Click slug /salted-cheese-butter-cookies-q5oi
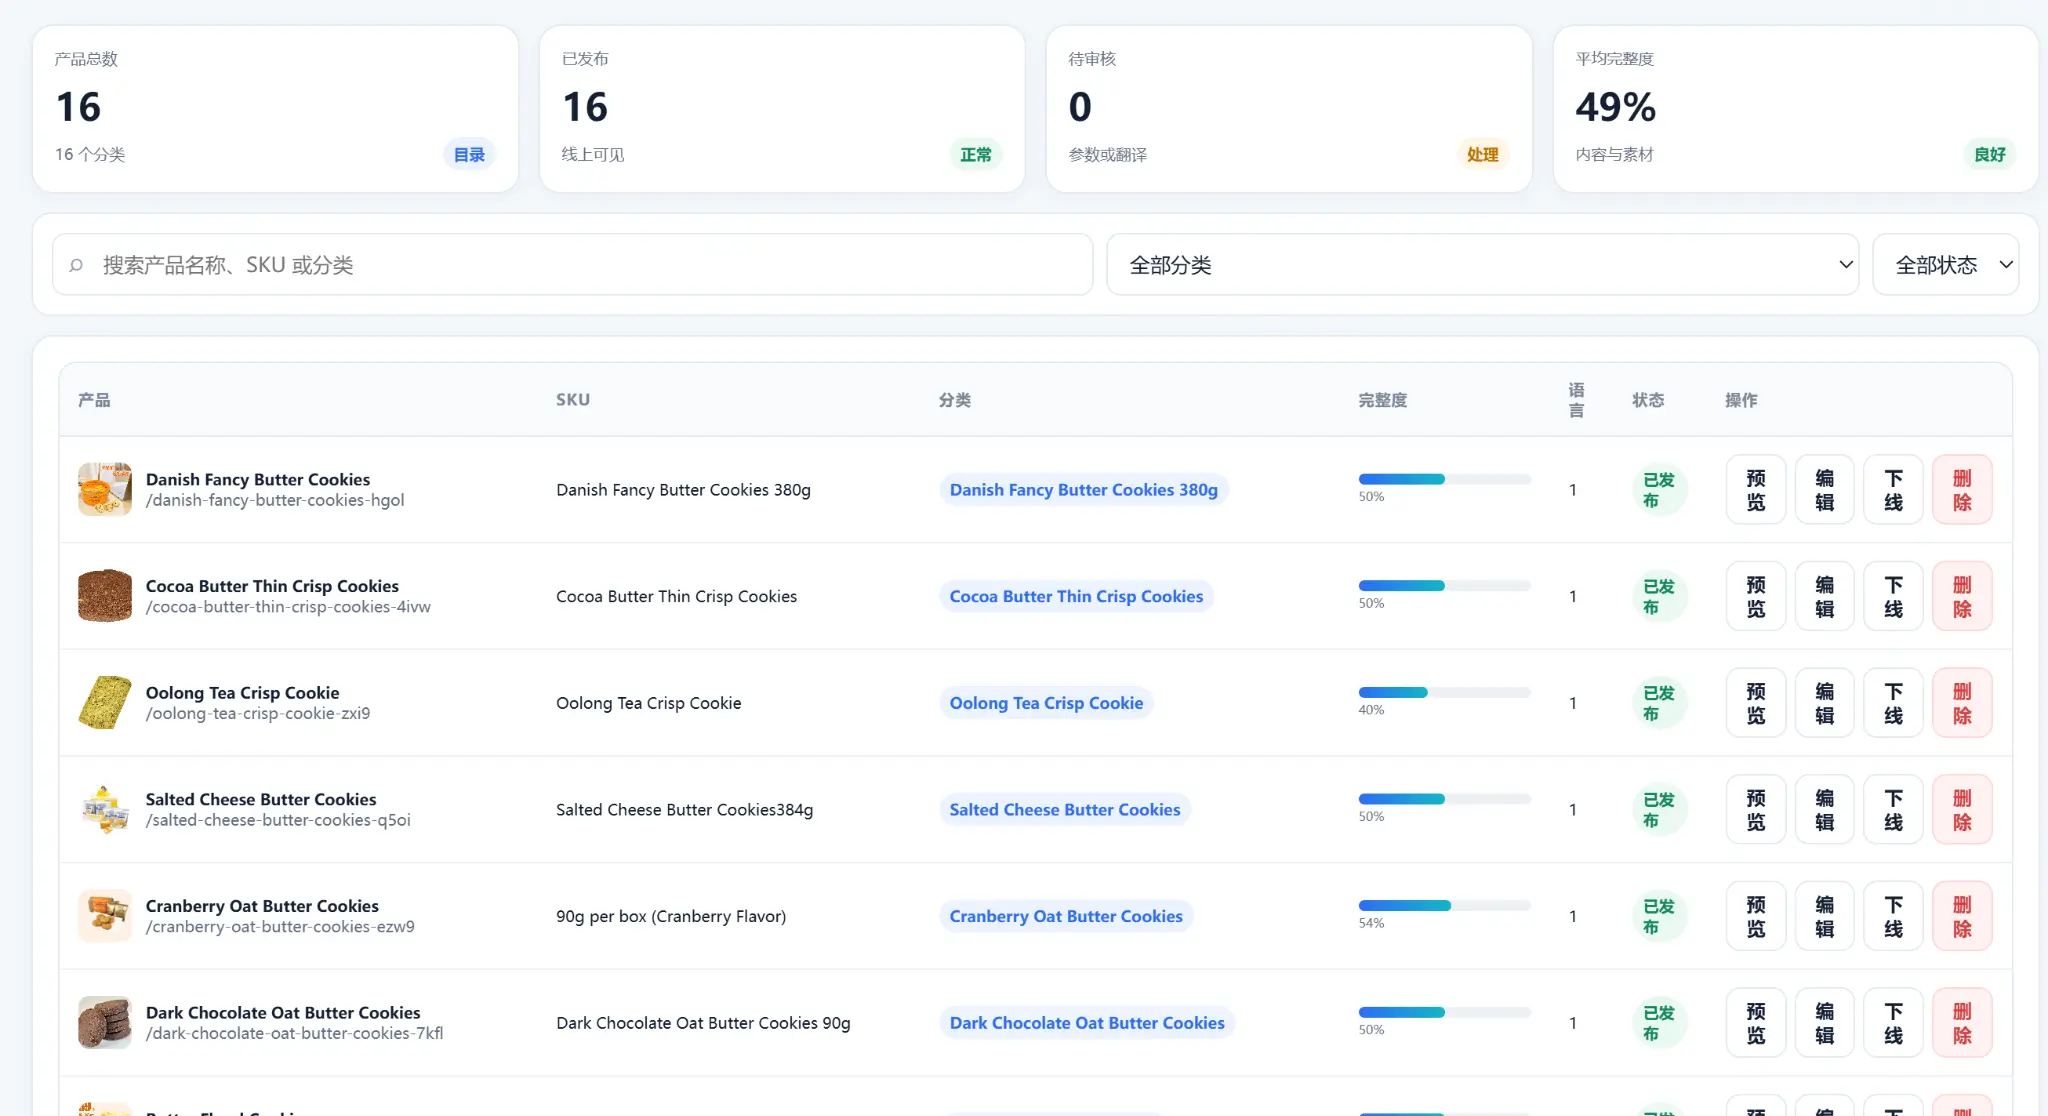The height and width of the screenshot is (1116, 2048). pyautogui.click(x=278, y=820)
